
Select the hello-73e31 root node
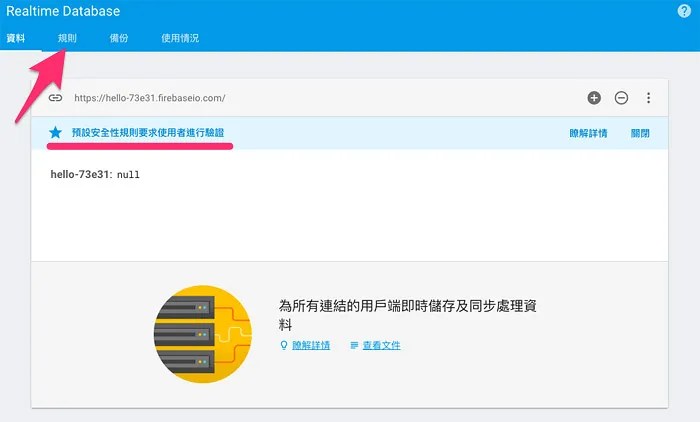coord(79,174)
